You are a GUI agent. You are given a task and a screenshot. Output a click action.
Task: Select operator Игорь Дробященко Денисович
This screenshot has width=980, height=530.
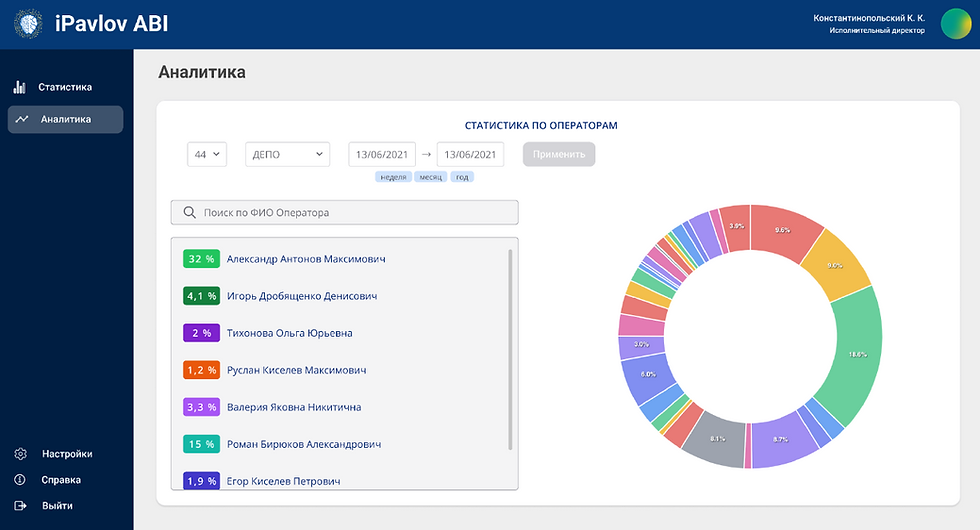(302, 296)
